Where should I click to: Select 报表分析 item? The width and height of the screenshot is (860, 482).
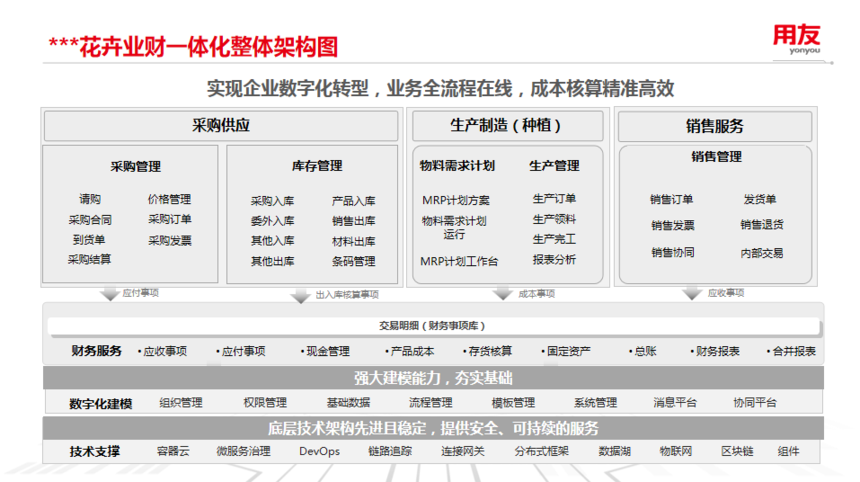coord(555,259)
